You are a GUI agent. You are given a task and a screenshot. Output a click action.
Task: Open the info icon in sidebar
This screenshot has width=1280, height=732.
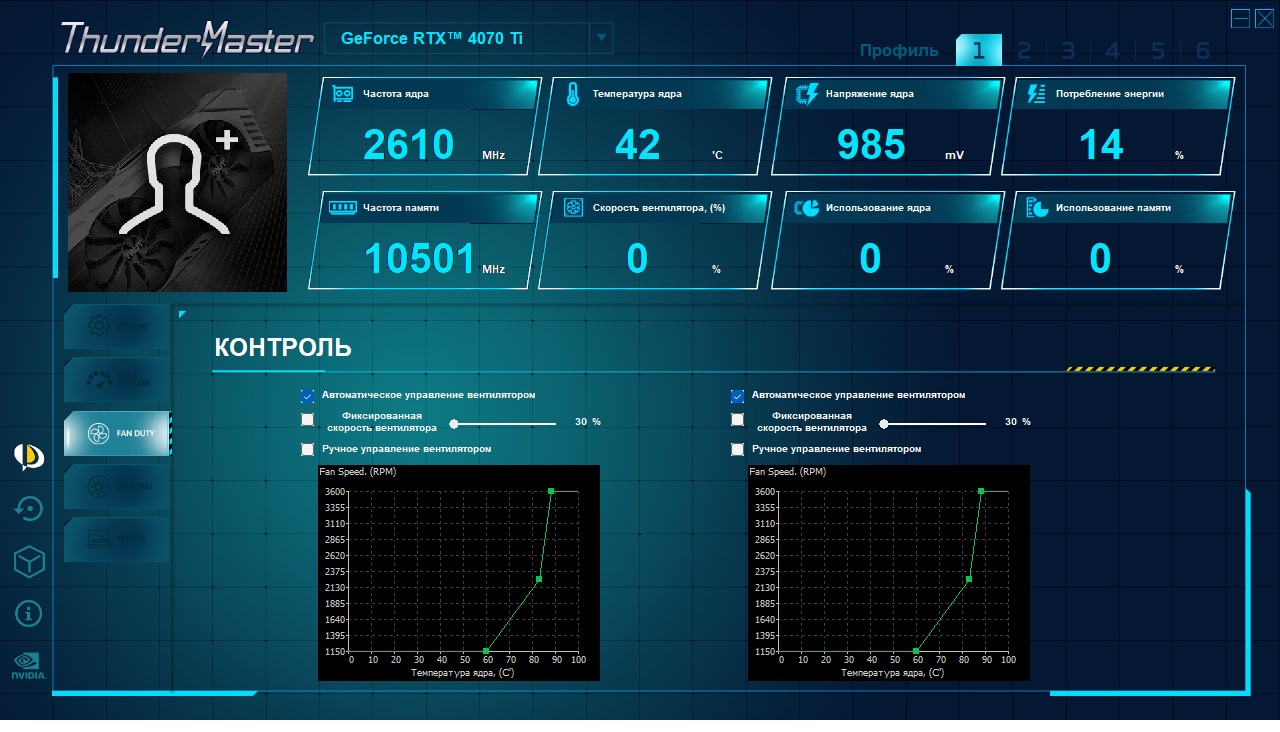click(x=29, y=613)
